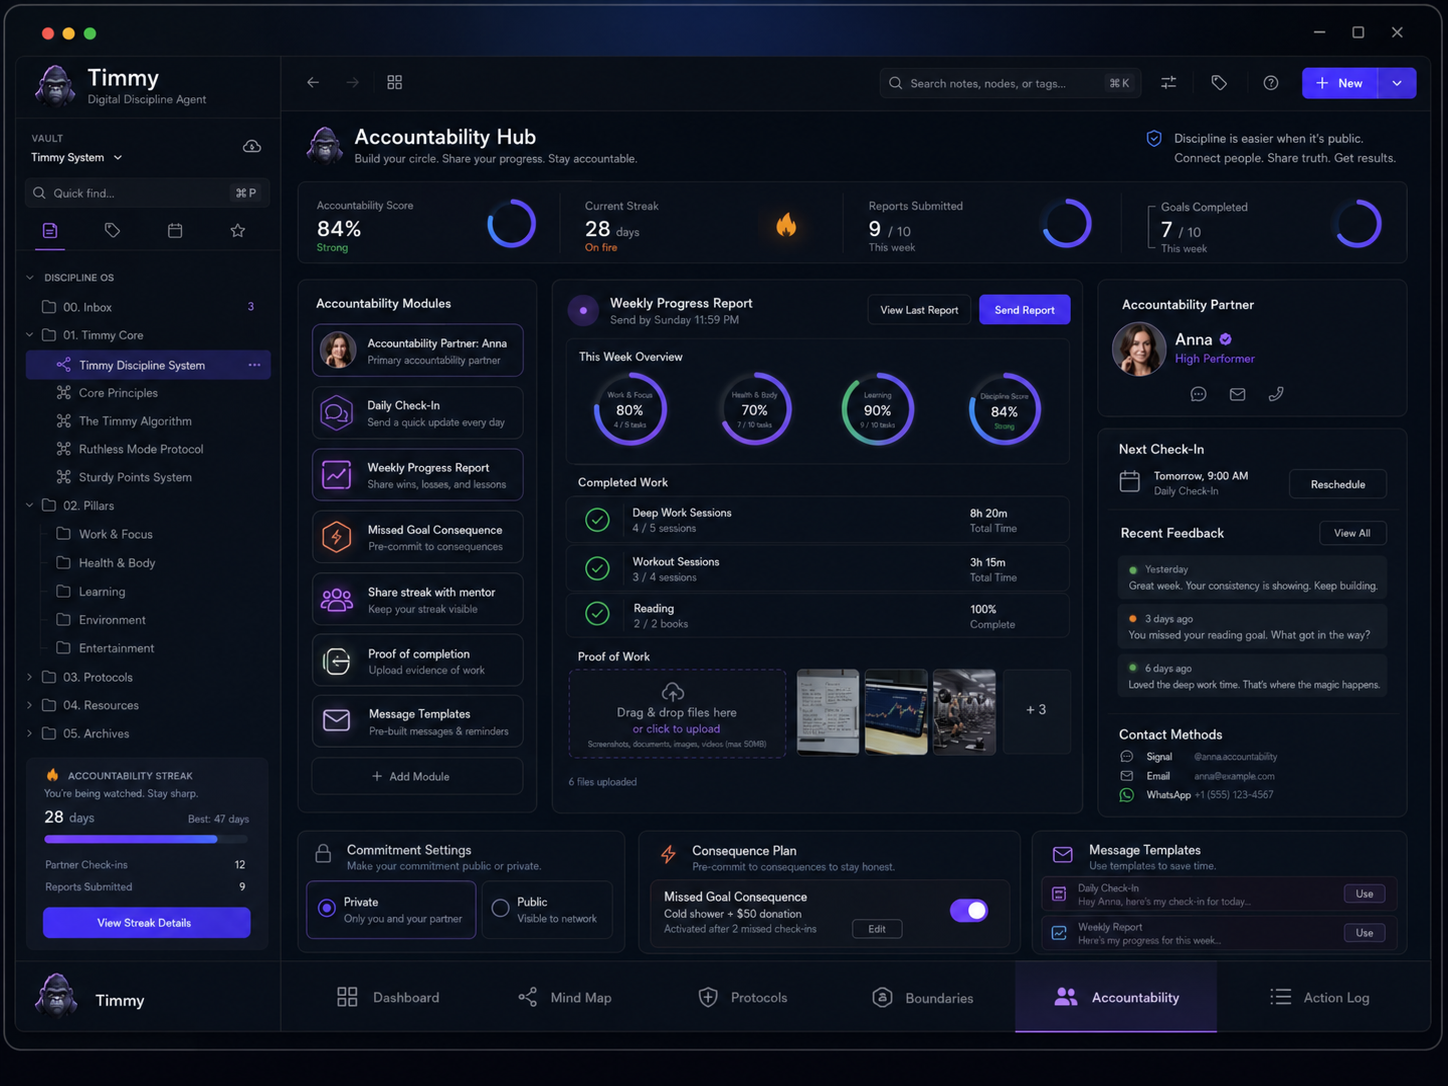Toggle Reading completed check mark

pyautogui.click(x=597, y=614)
